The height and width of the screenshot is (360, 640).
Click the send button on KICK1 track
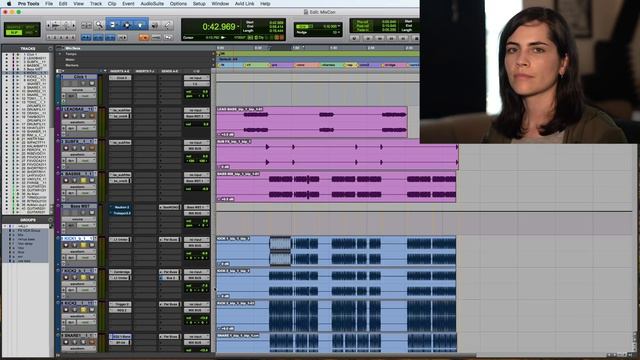coord(170,240)
